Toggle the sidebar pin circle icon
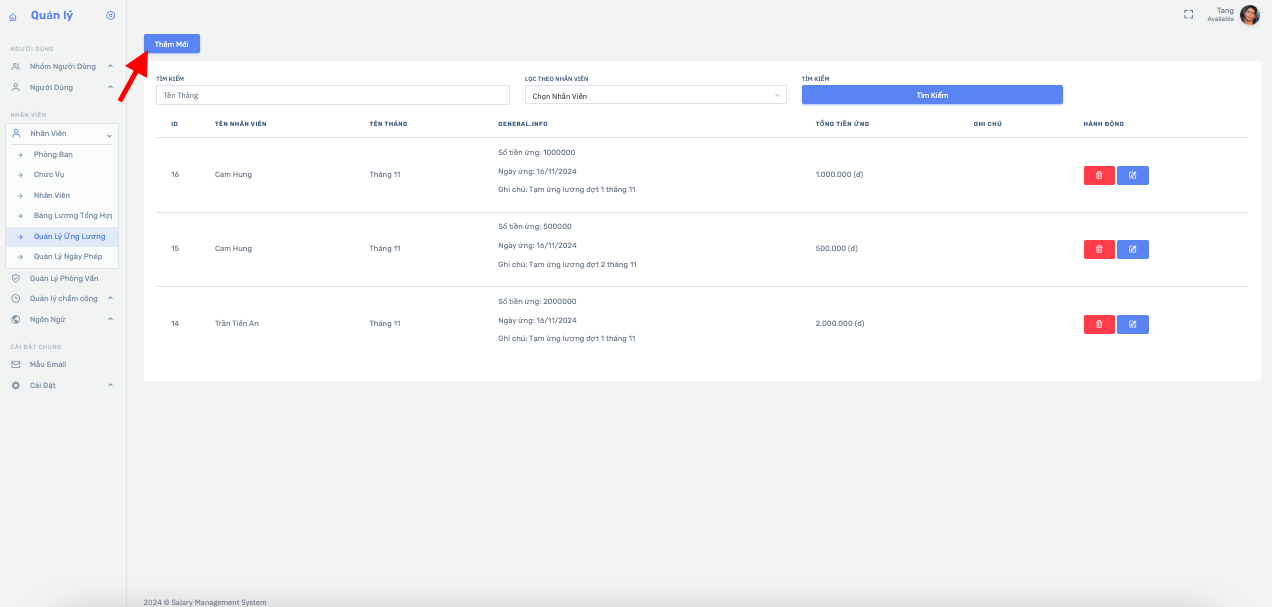The width and height of the screenshot is (1272, 607). point(110,15)
